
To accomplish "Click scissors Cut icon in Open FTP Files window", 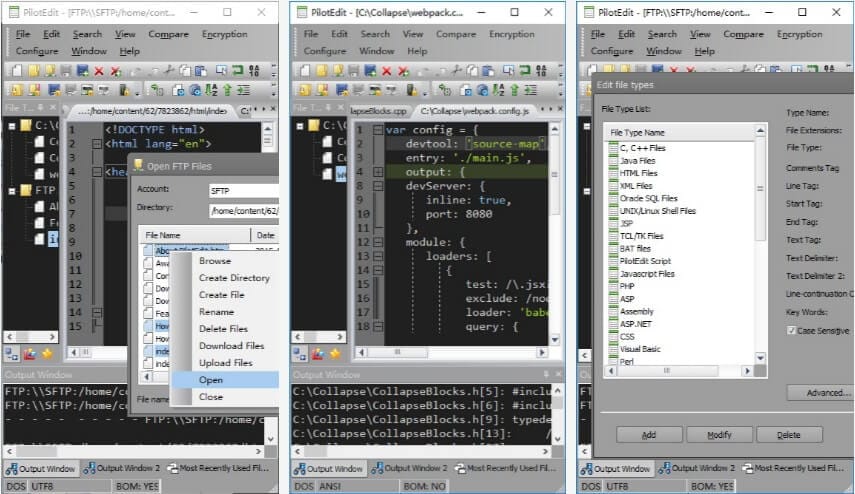I will click(x=169, y=70).
